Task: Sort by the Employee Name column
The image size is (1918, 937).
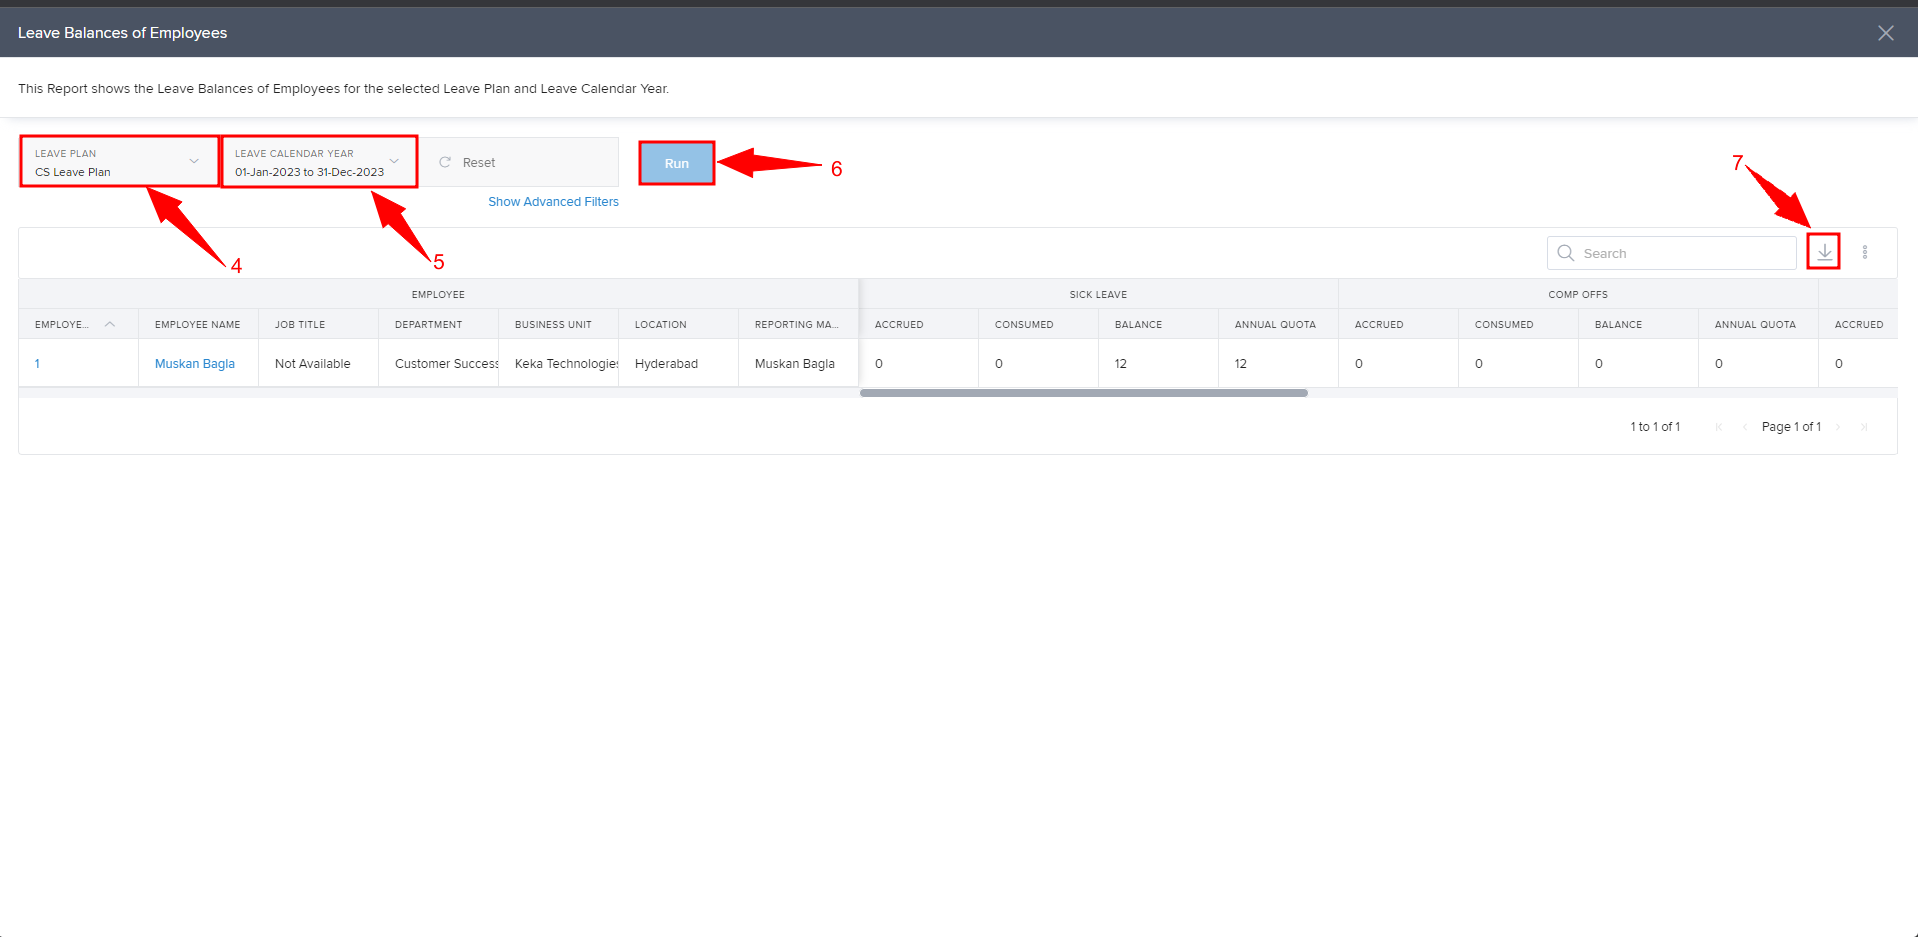Action: click(x=197, y=324)
